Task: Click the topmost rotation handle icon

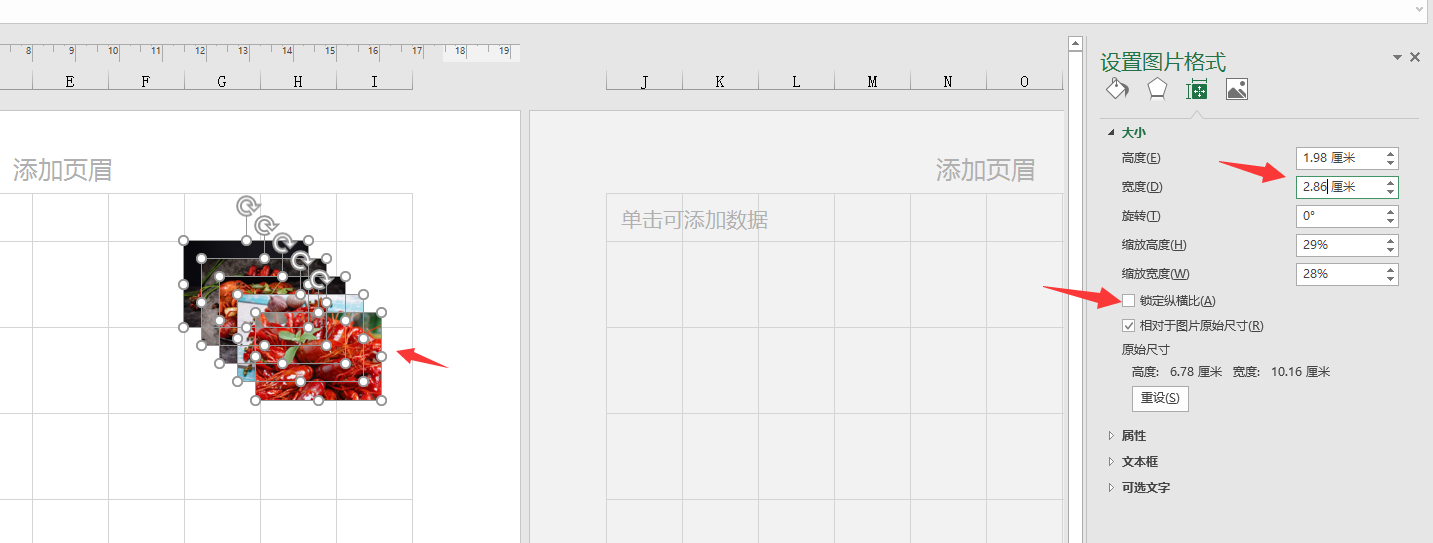Action: 246,206
